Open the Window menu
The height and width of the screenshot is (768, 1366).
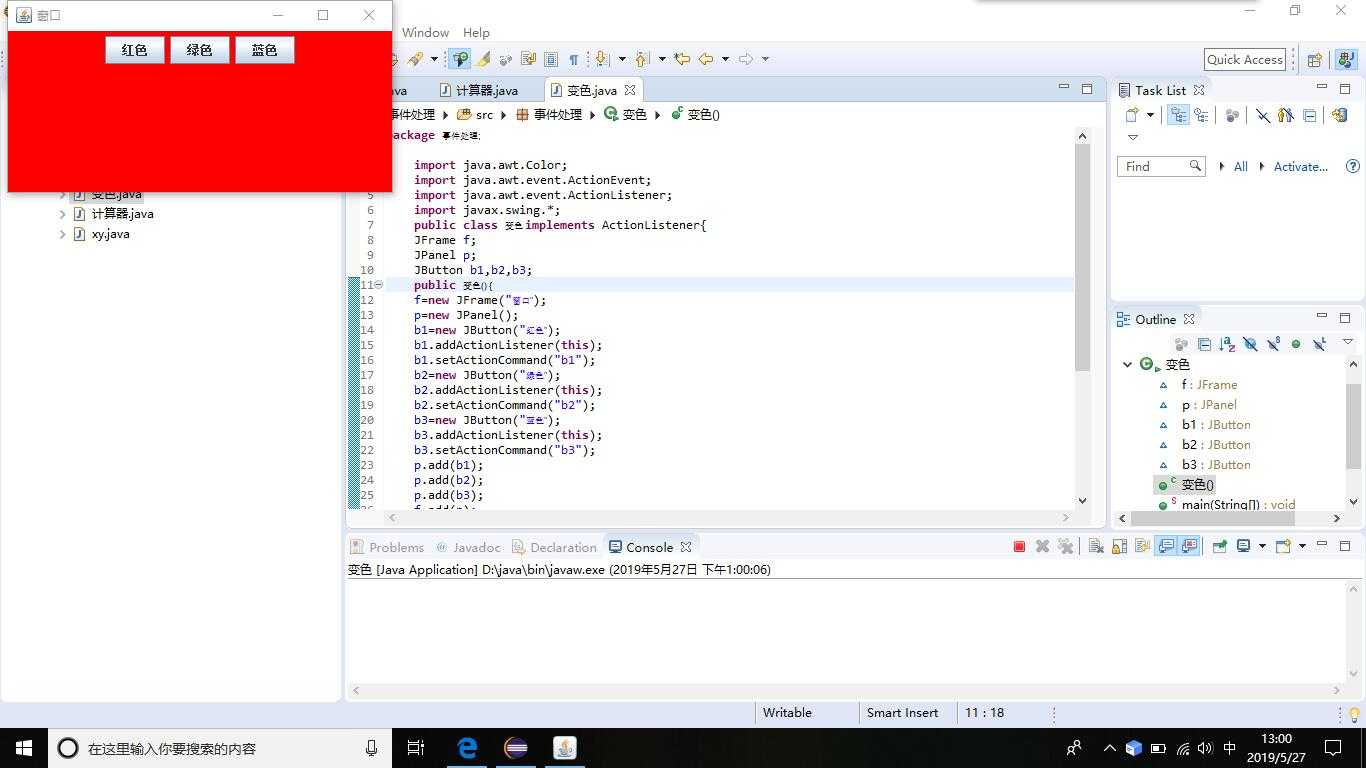[x=425, y=32]
